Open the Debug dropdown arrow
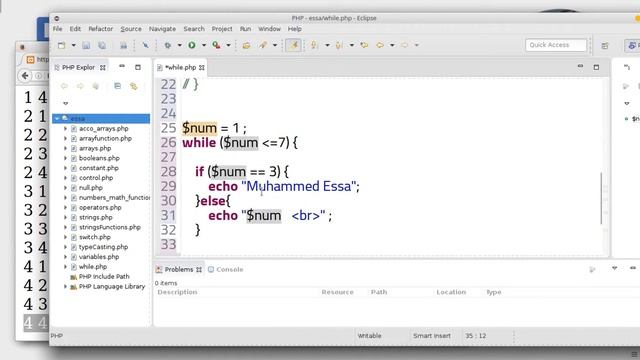Image resolution: width=640 pixels, height=360 pixels. click(x=180, y=45)
